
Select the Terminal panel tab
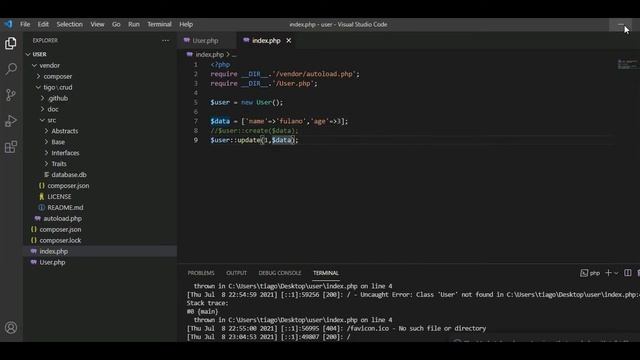pos(326,273)
